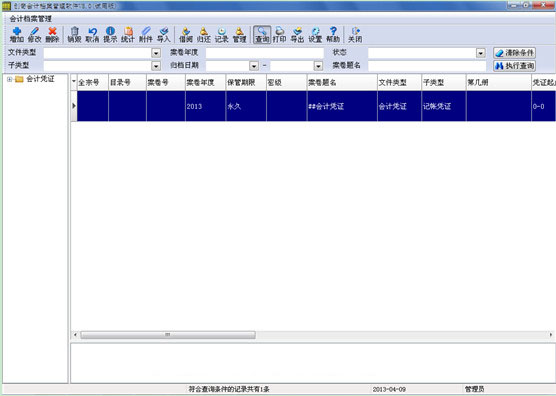Open the 状态 dropdown arrow
Image resolution: width=556 pixels, height=396 pixels.
(480, 53)
